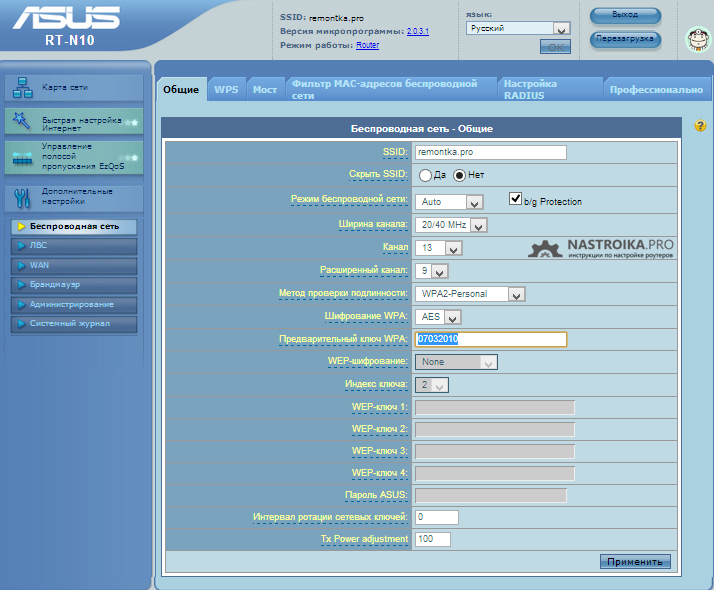714x590 pixels.
Task: Open the WEP encryption None dropdown
Action: coord(456,362)
